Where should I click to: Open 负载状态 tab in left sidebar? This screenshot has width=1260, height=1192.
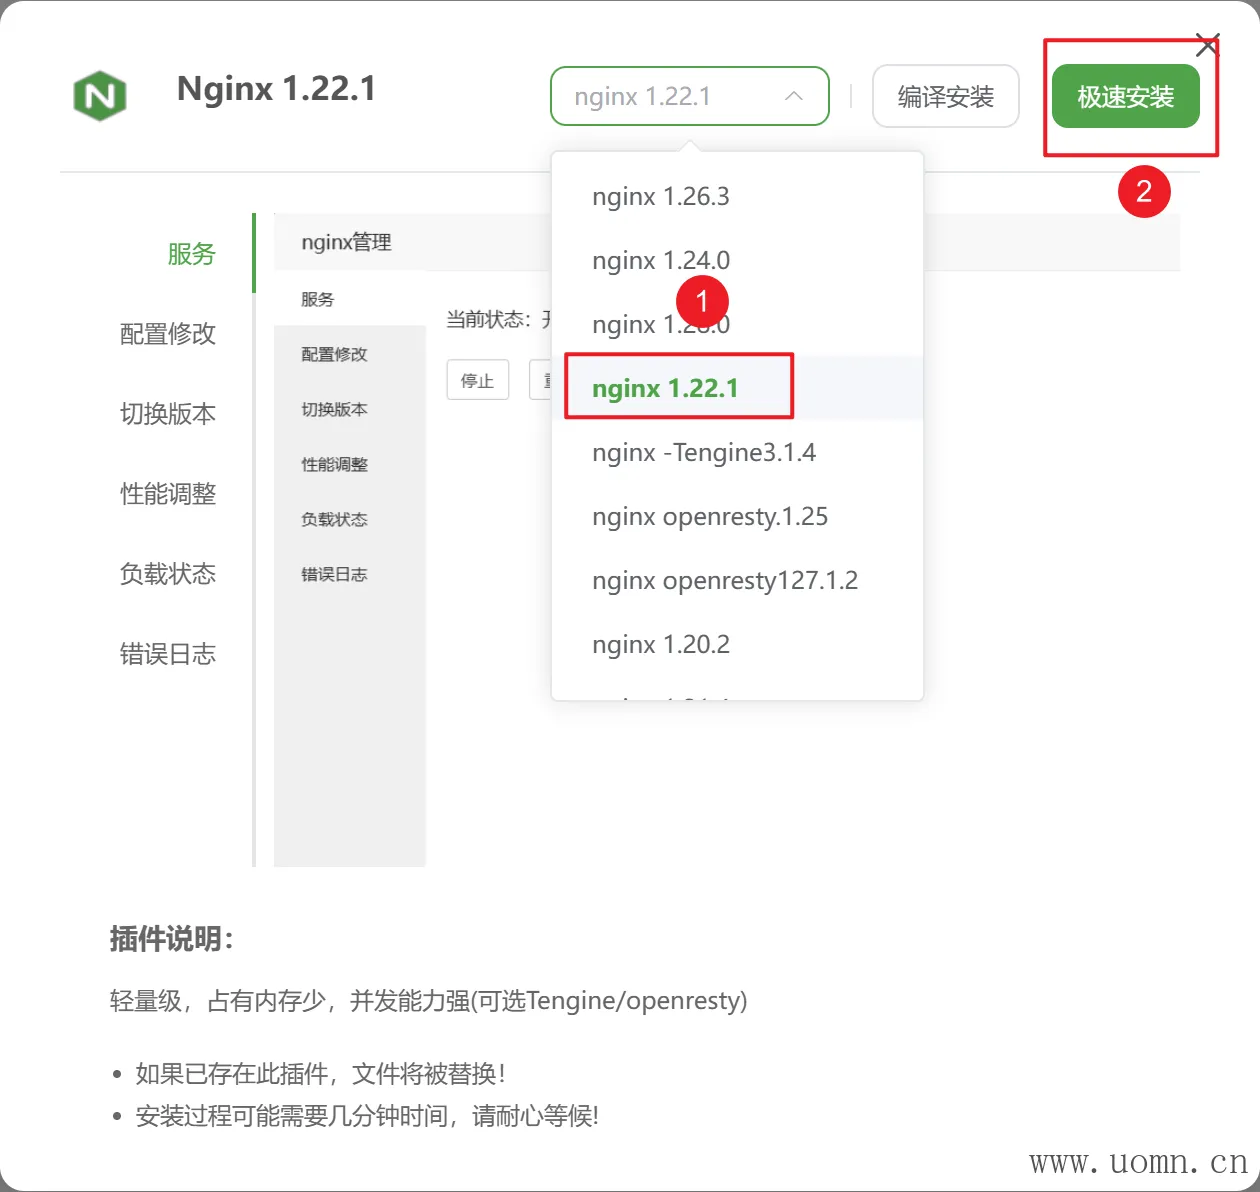[168, 574]
